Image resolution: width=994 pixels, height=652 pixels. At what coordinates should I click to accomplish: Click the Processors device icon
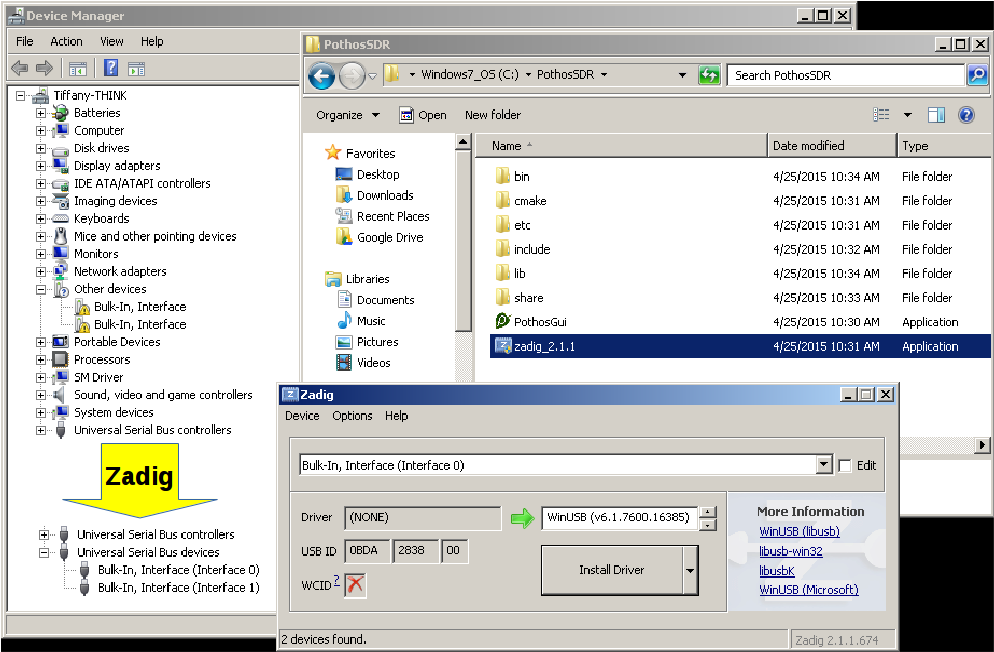(60, 359)
